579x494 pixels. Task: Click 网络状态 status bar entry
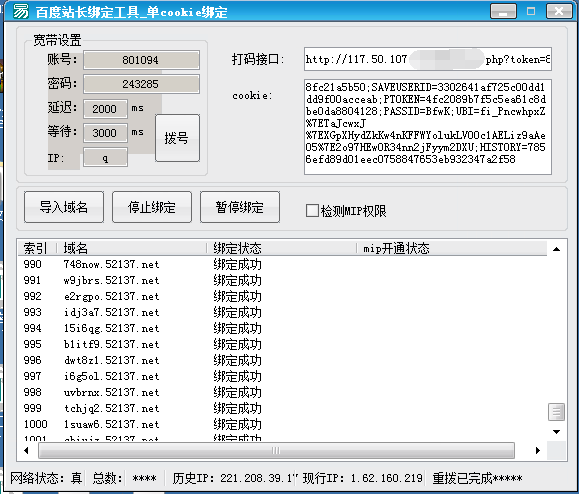46,478
